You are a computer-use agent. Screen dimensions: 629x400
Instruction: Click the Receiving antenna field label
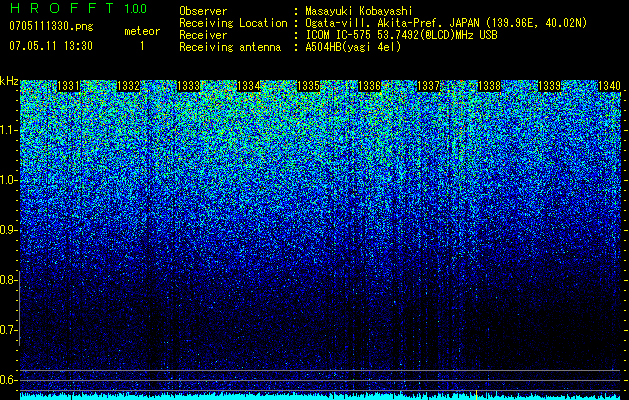[230, 47]
